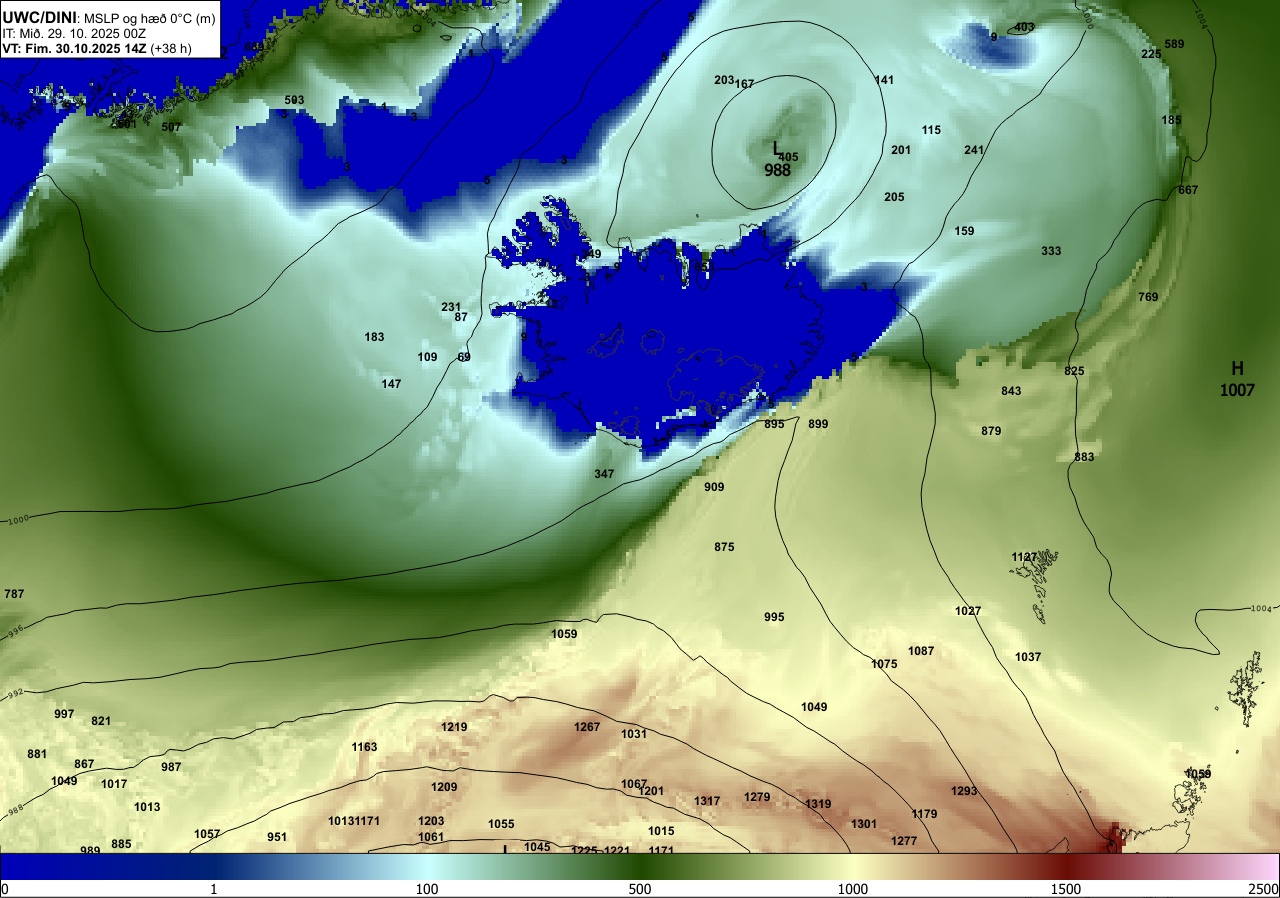Pick the height value 167

[x=744, y=84]
